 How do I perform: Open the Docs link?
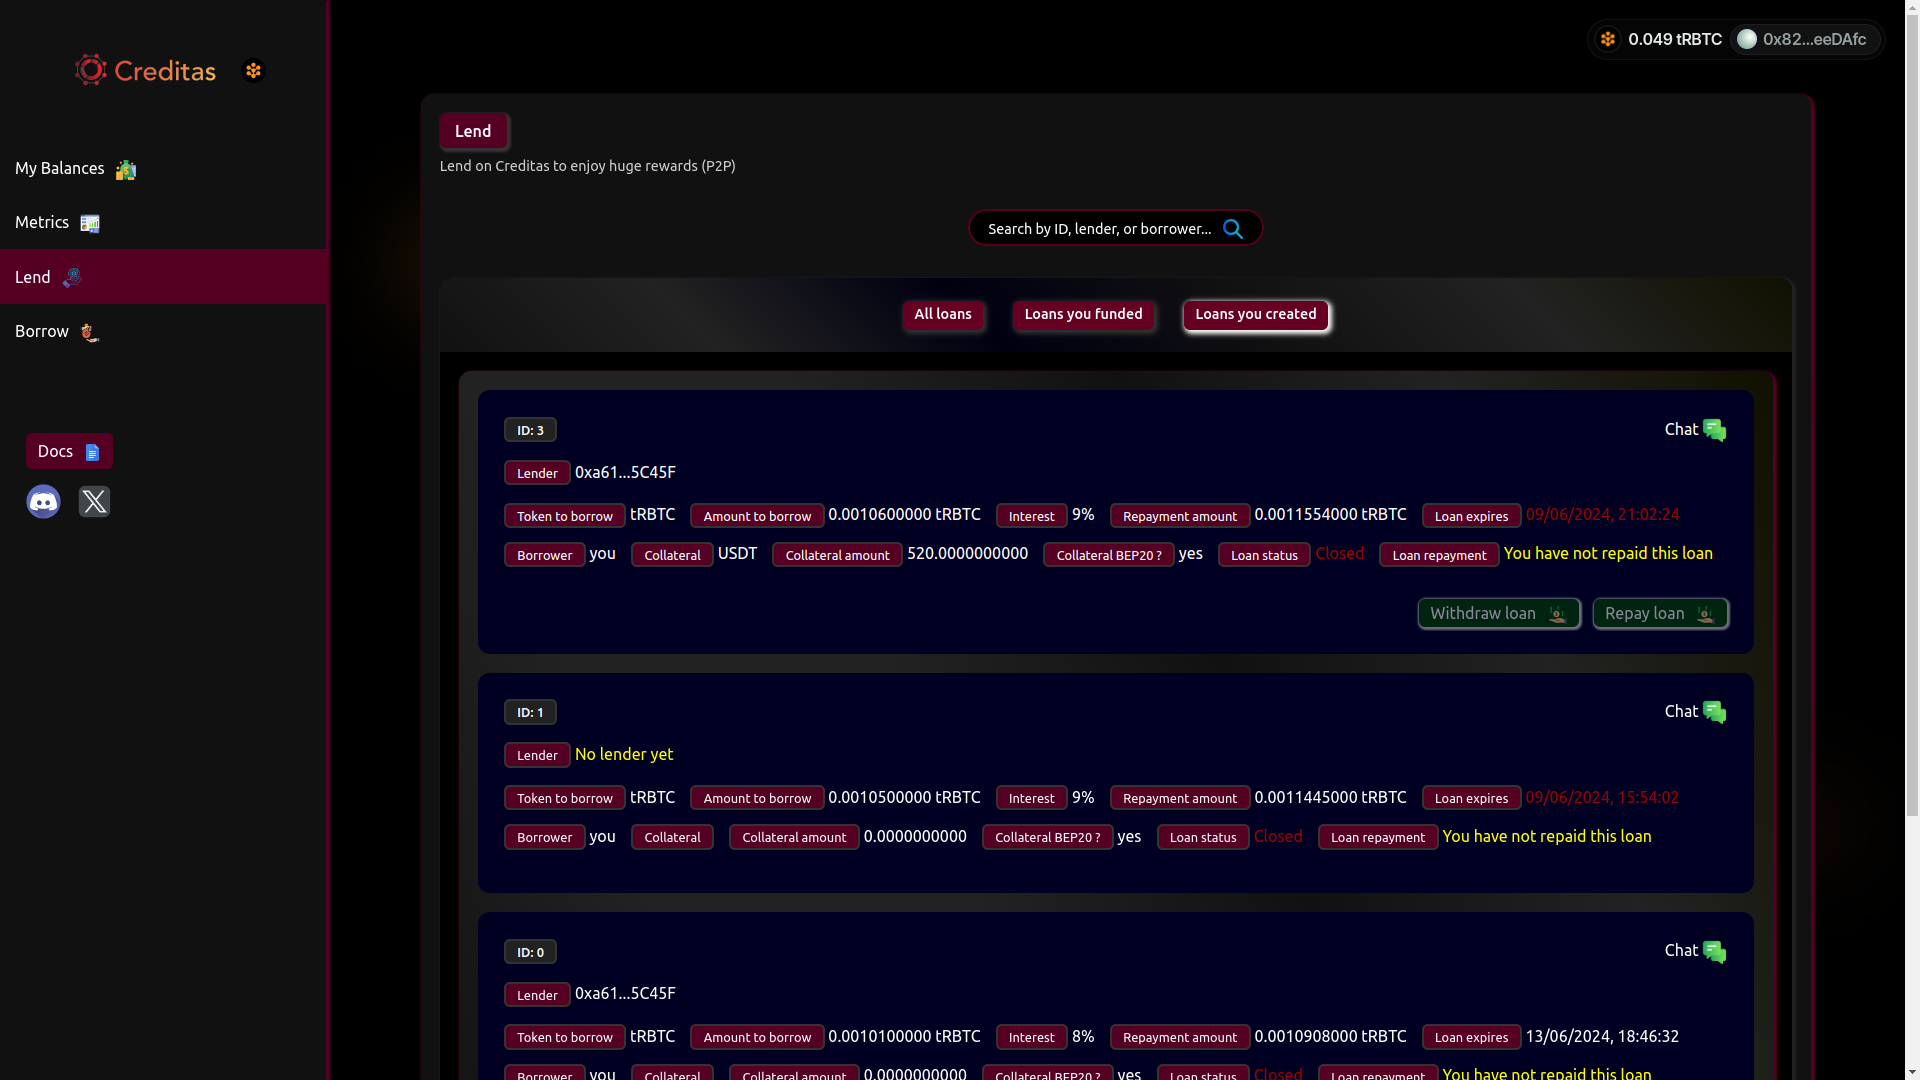(69, 452)
